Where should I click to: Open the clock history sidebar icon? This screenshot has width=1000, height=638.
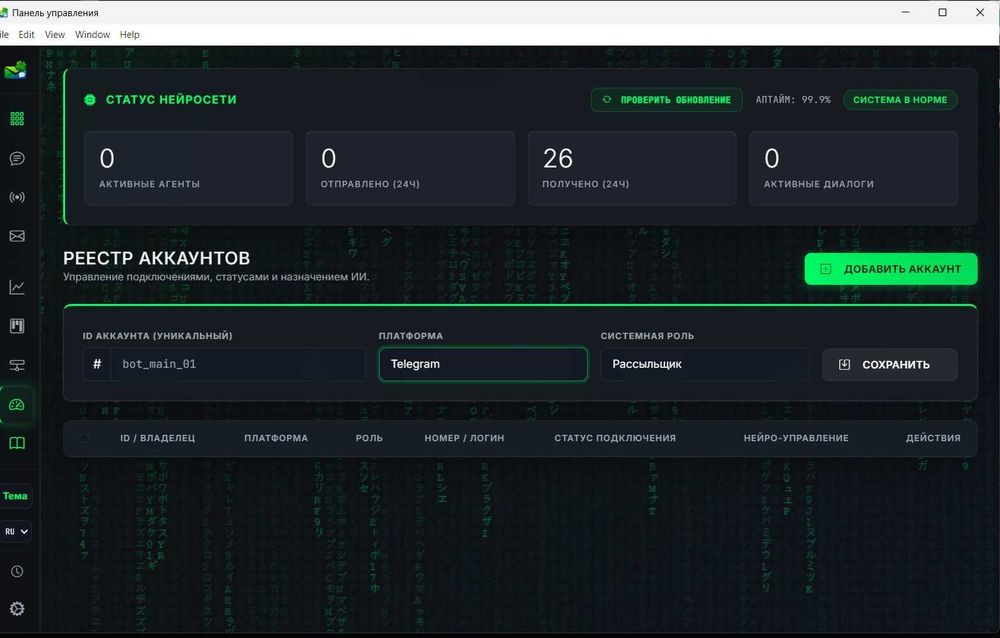[17, 571]
